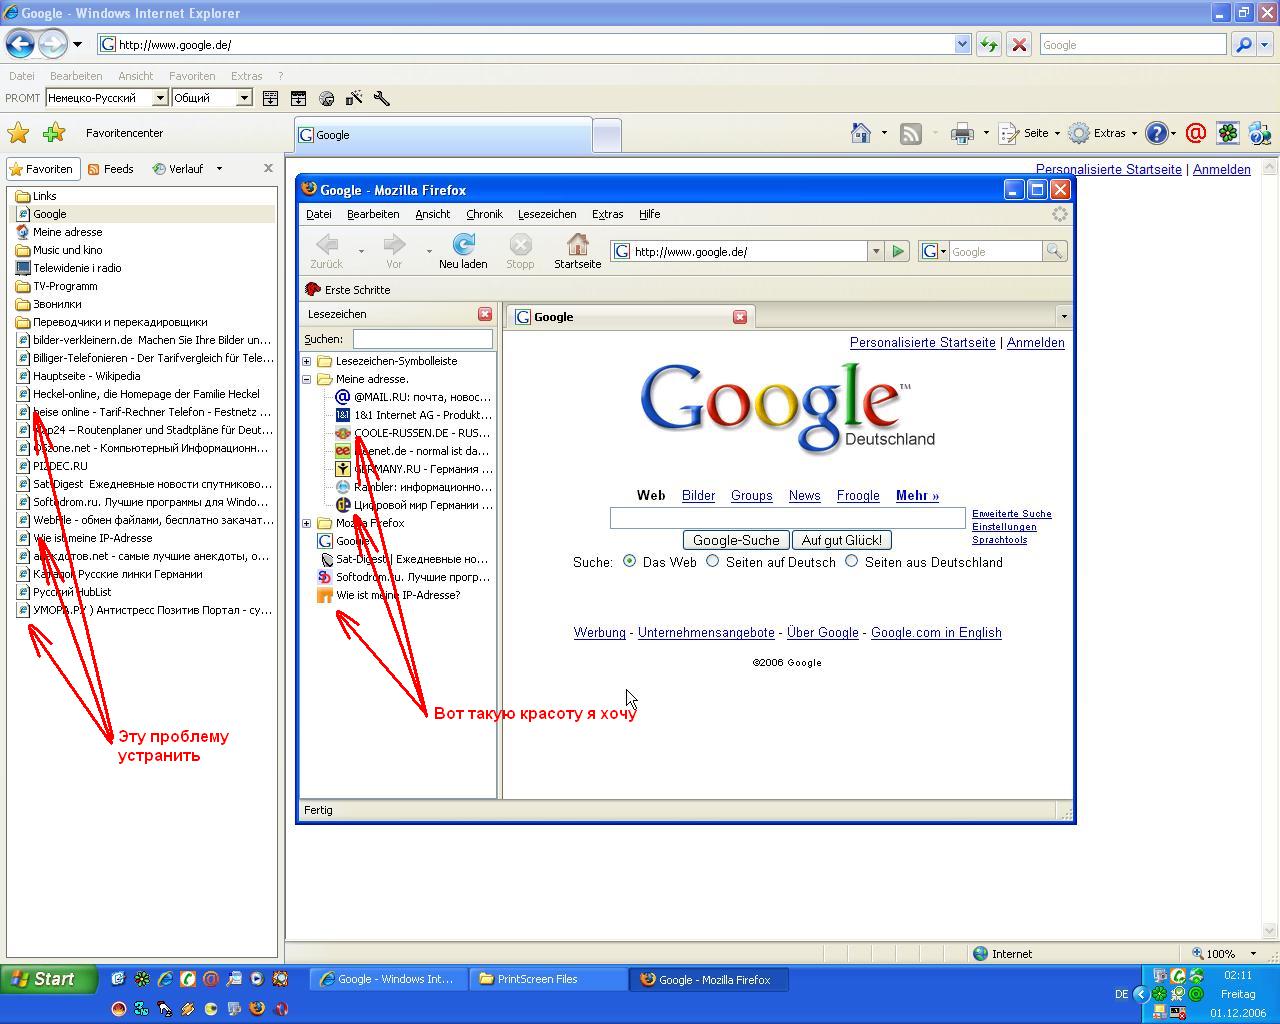The height and width of the screenshot is (1024, 1280).
Task: Open the IE Extras toolbar dropdown
Action: [x=1102, y=133]
